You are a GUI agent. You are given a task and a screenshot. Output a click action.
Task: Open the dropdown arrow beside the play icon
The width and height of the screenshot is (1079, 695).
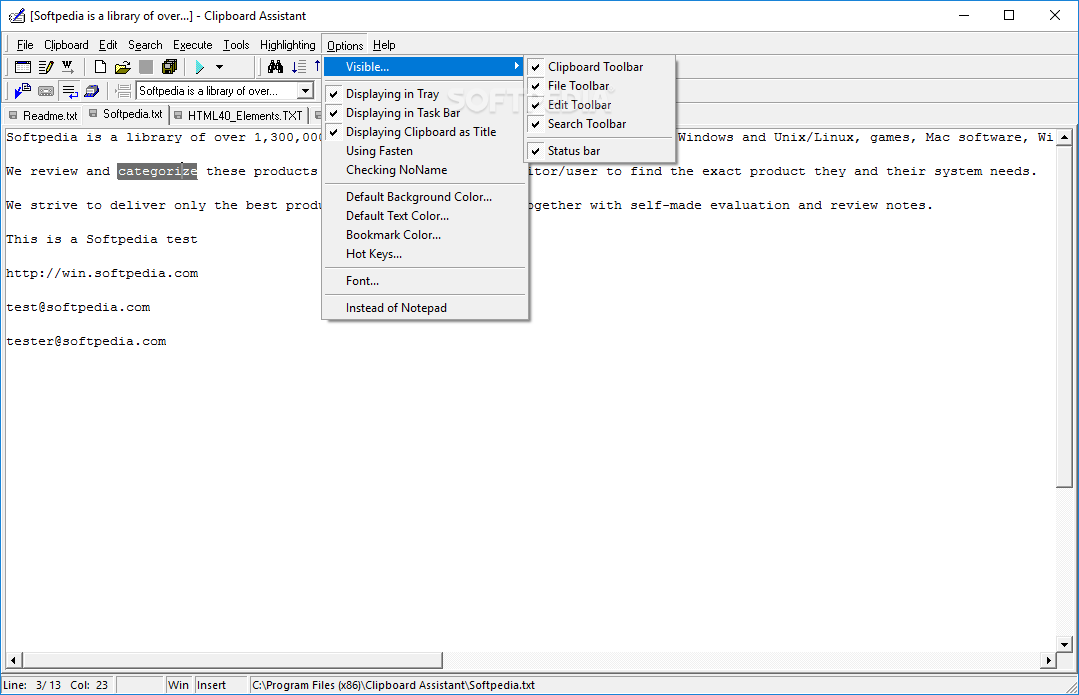pos(220,67)
